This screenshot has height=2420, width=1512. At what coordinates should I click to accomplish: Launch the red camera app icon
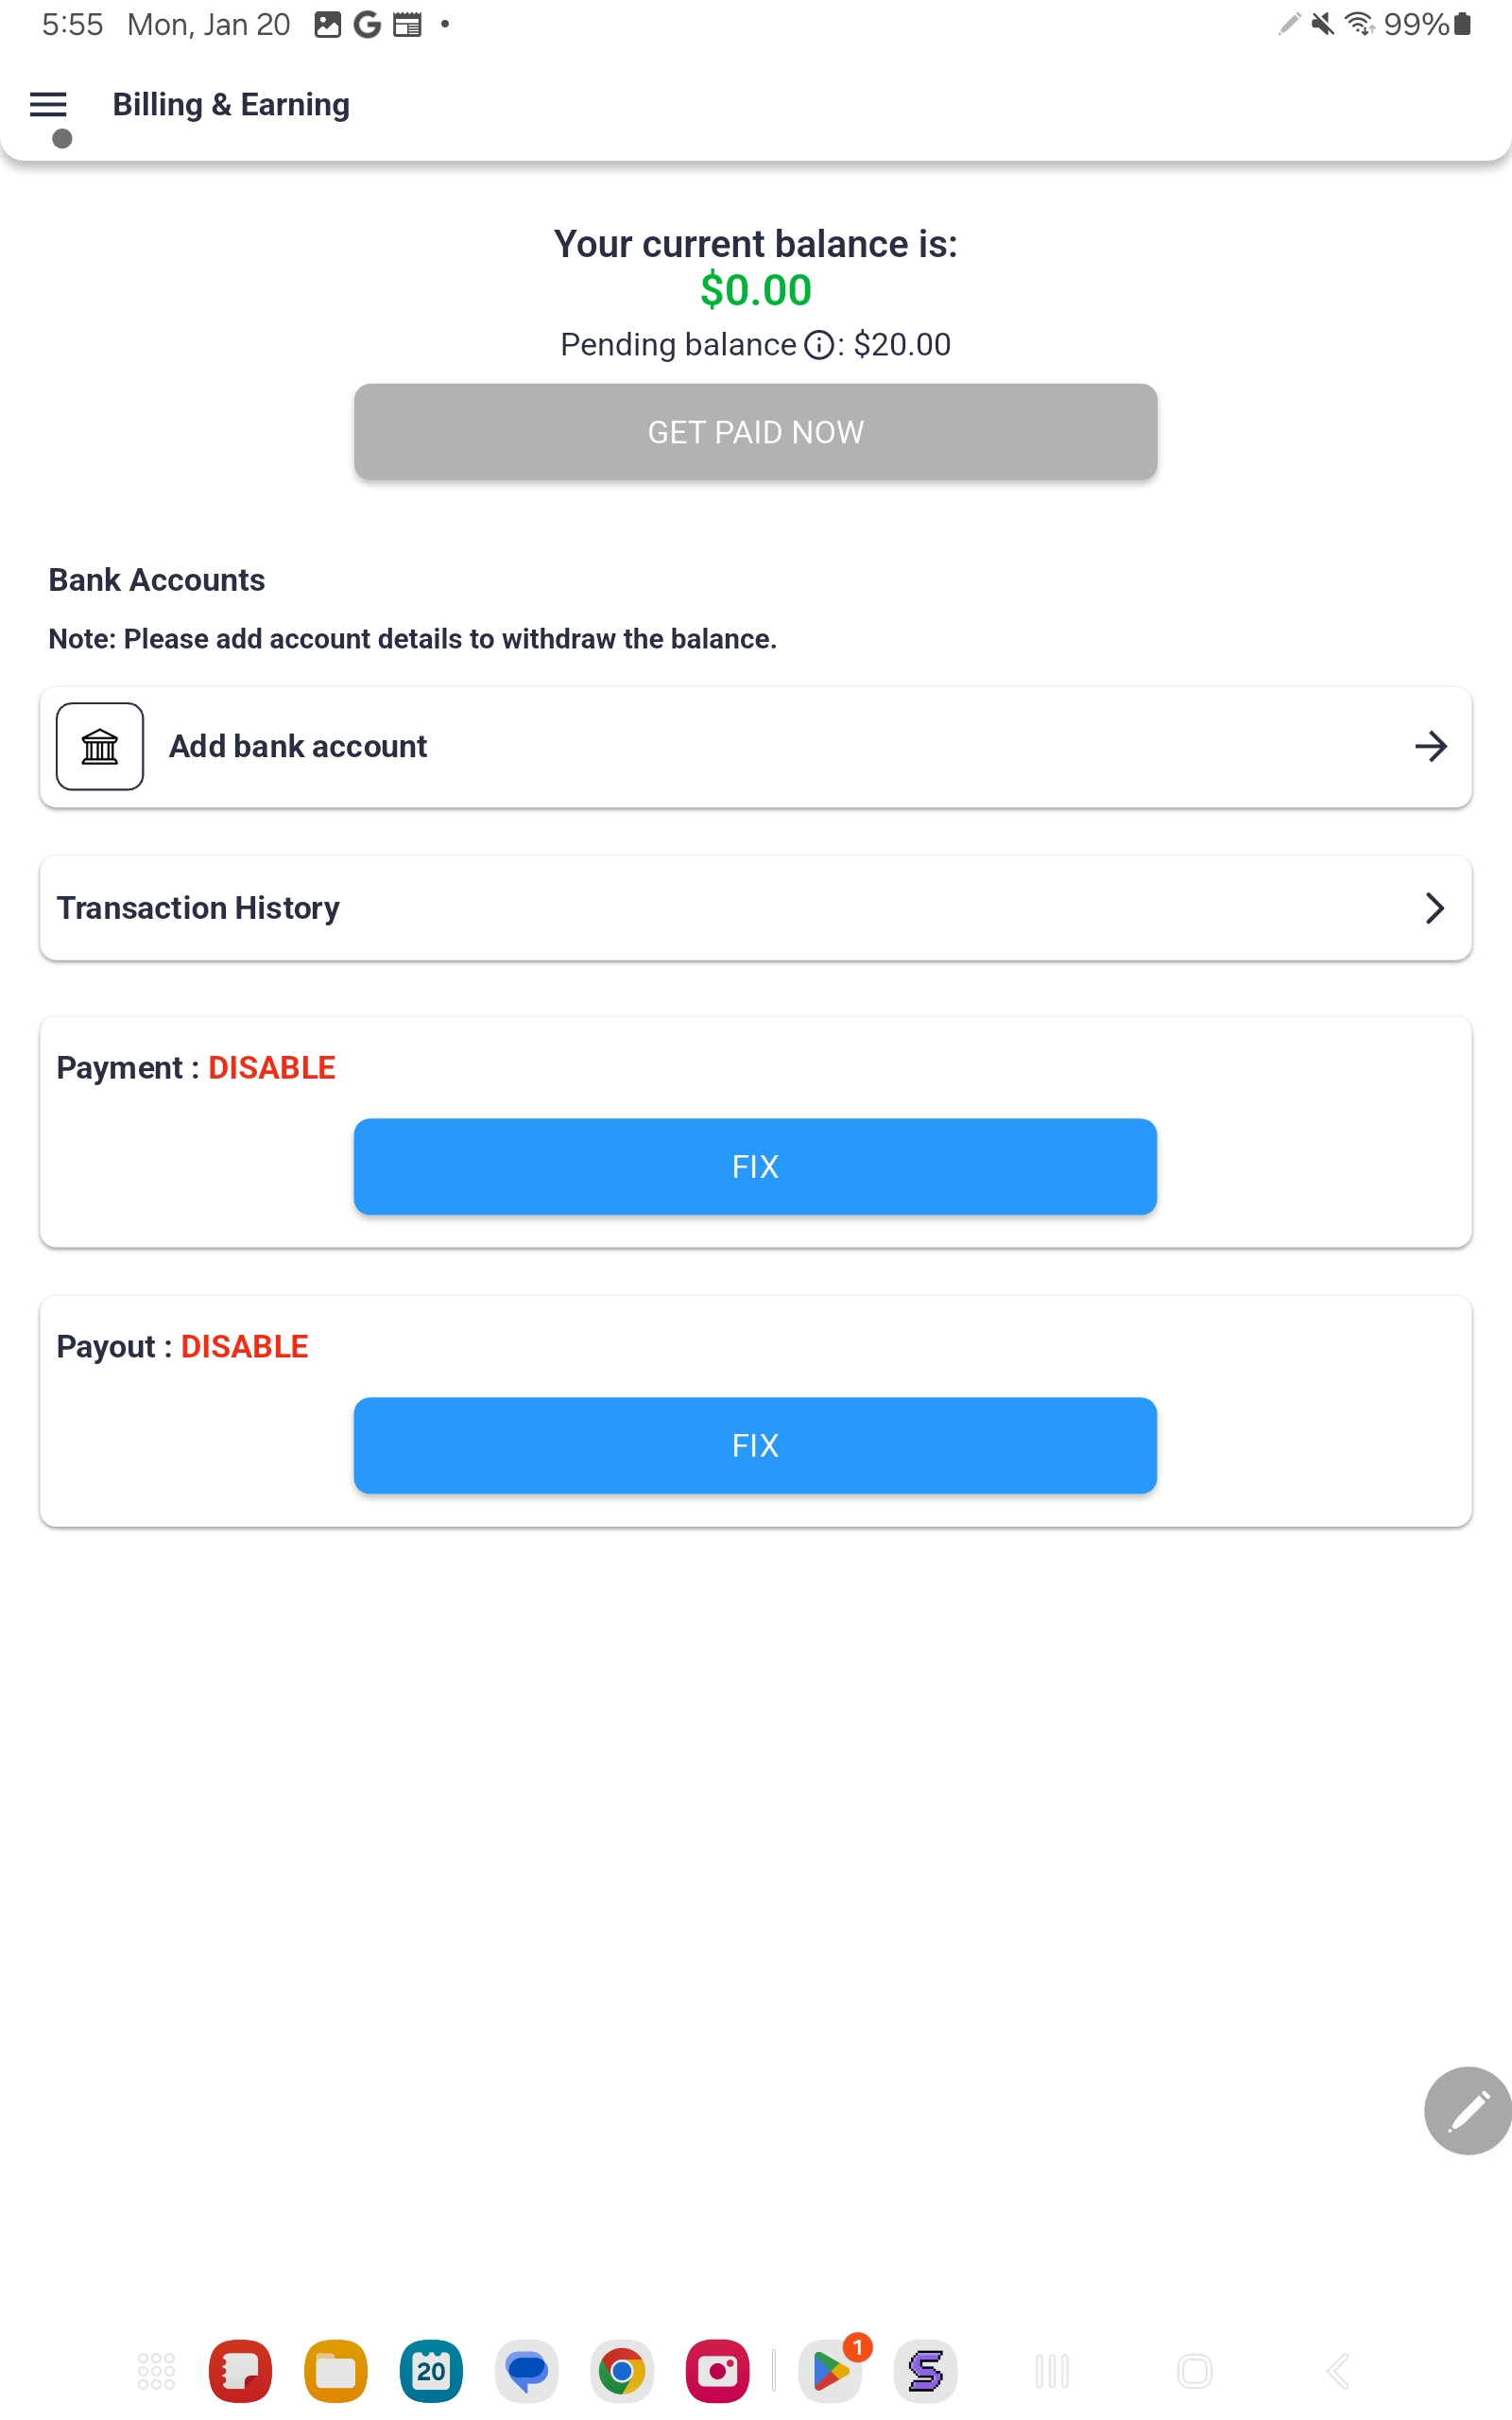click(717, 2371)
